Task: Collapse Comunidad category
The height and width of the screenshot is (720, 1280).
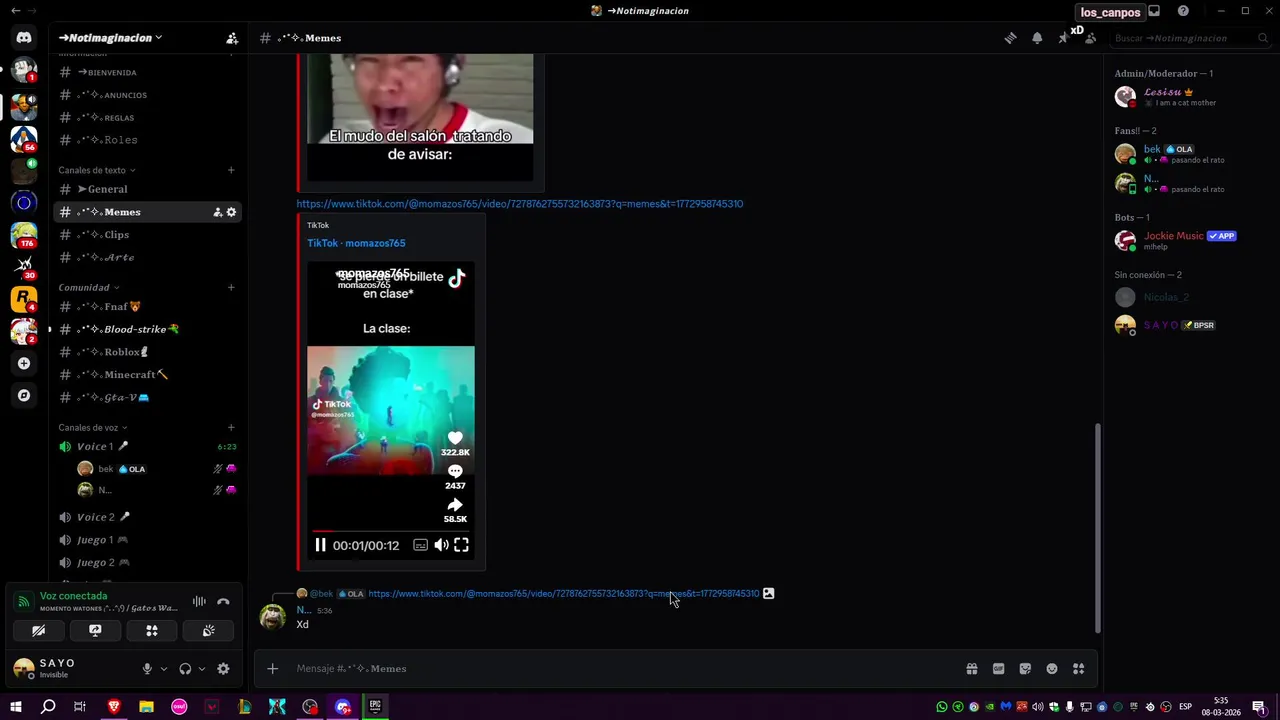Action: (x=87, y=287)
